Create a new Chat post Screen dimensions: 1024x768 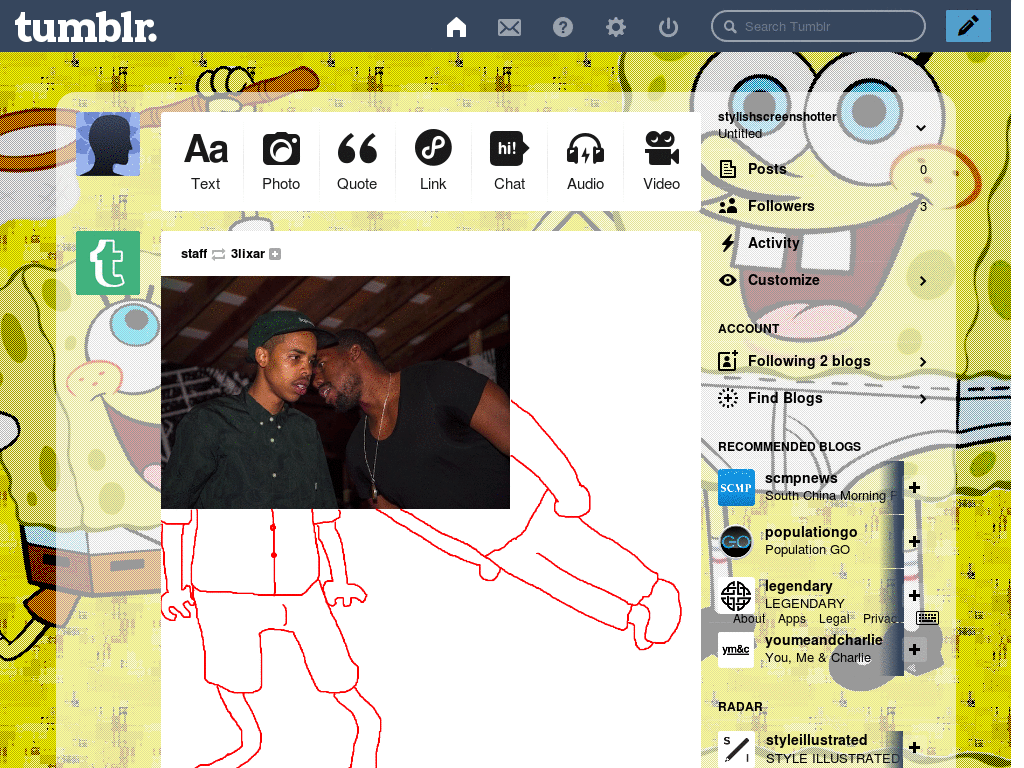509,161
